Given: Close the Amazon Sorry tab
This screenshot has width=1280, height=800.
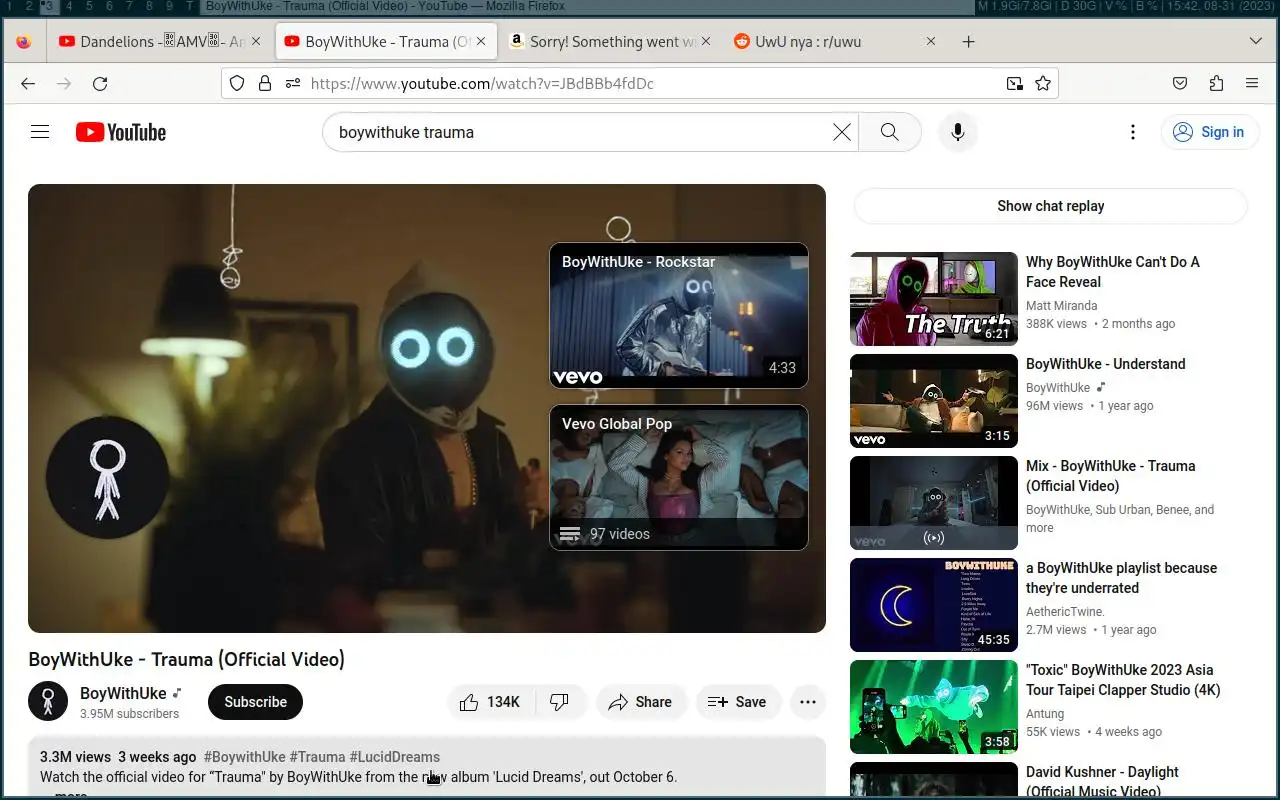Looking at the screenshot, I should point(706,42).
